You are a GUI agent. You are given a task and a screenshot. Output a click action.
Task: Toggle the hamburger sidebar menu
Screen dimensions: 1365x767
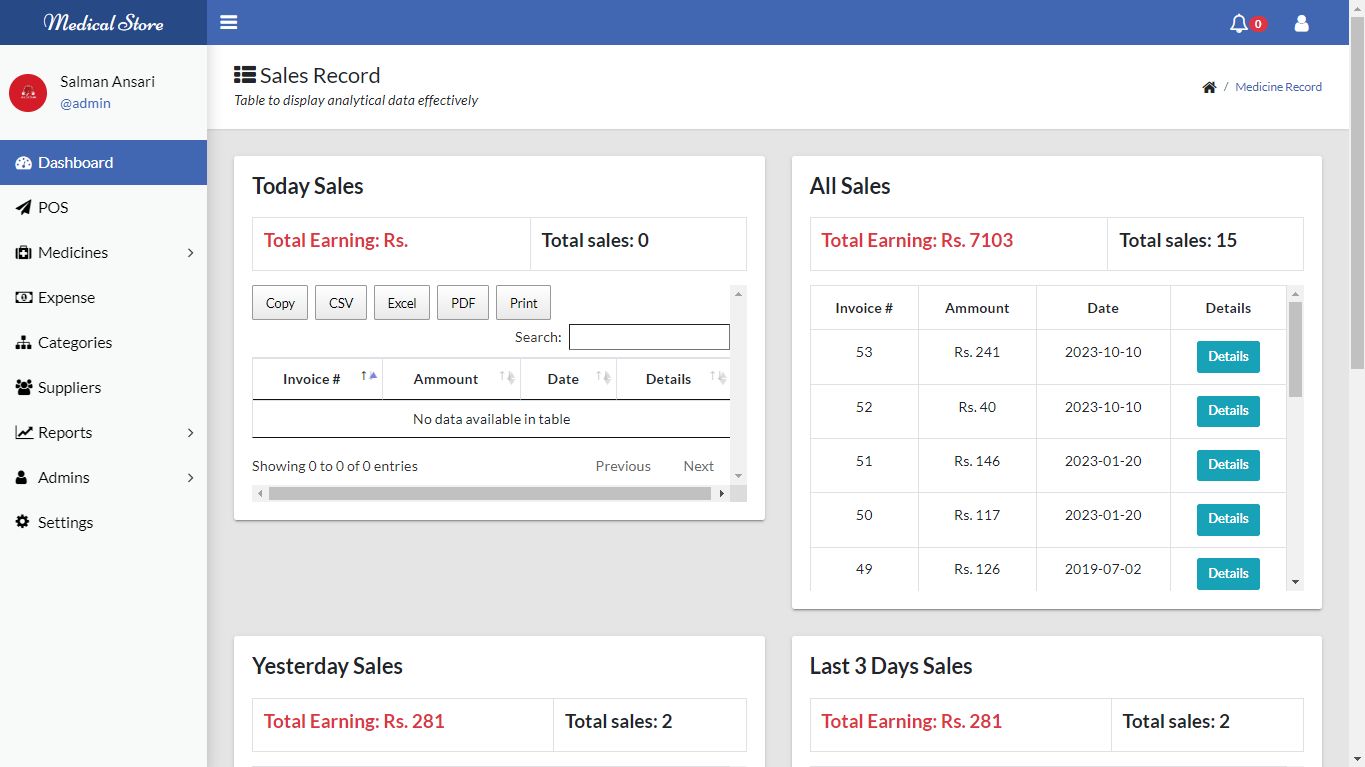(x=229, y=22)
